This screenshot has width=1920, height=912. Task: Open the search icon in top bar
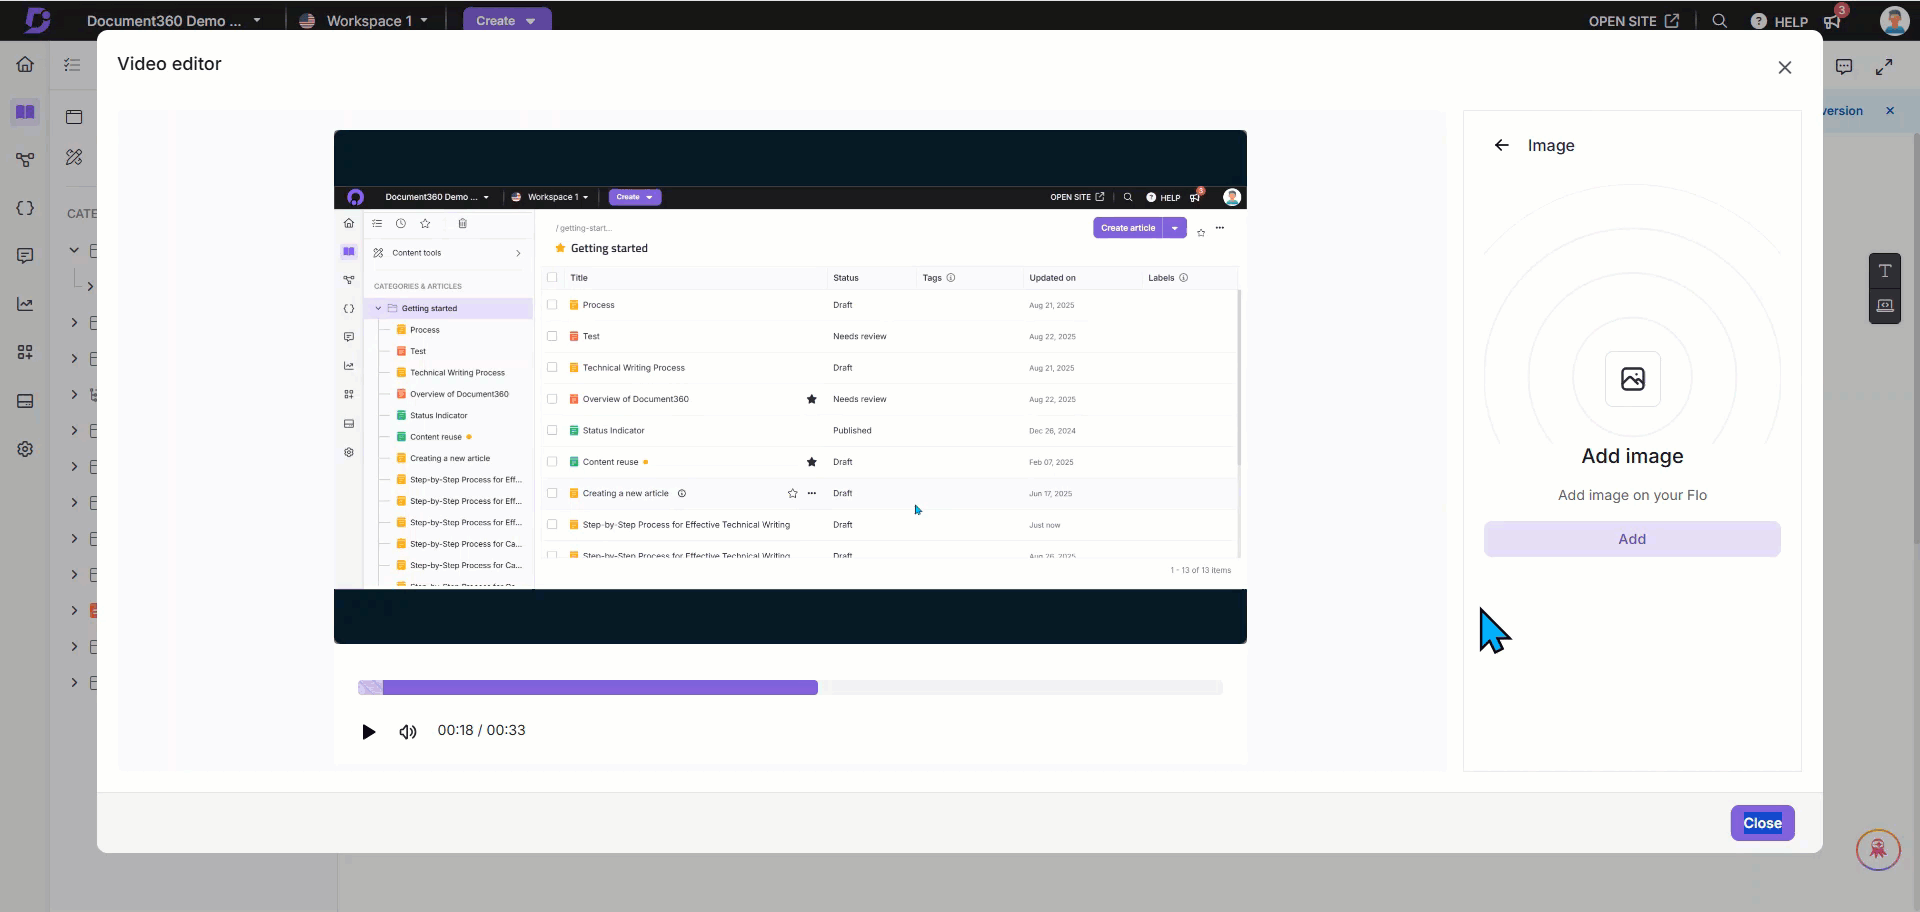click(1719, 20)
